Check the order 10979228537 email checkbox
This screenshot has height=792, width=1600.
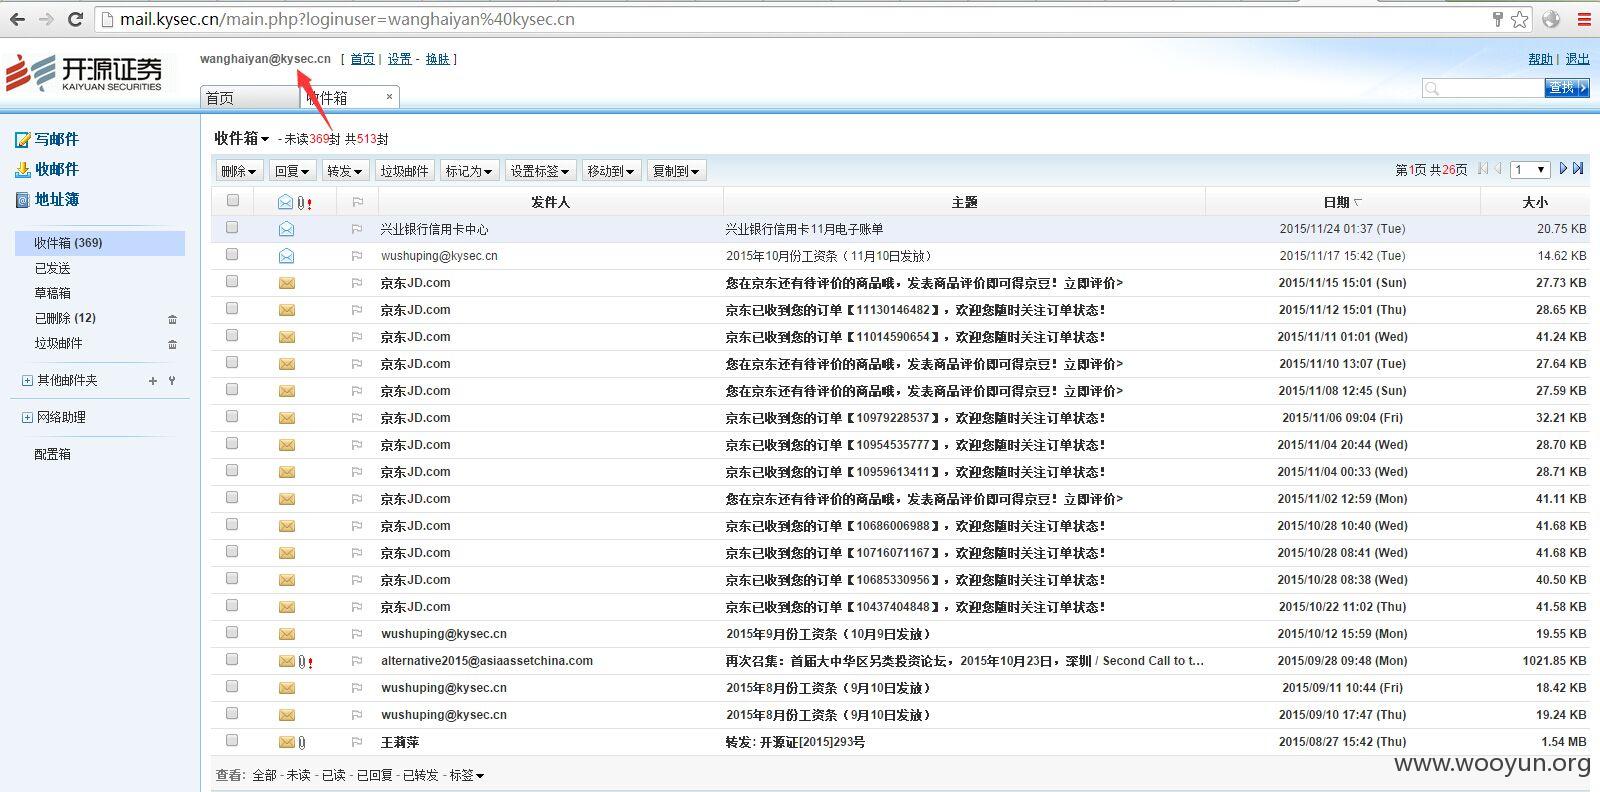point(232,417)
